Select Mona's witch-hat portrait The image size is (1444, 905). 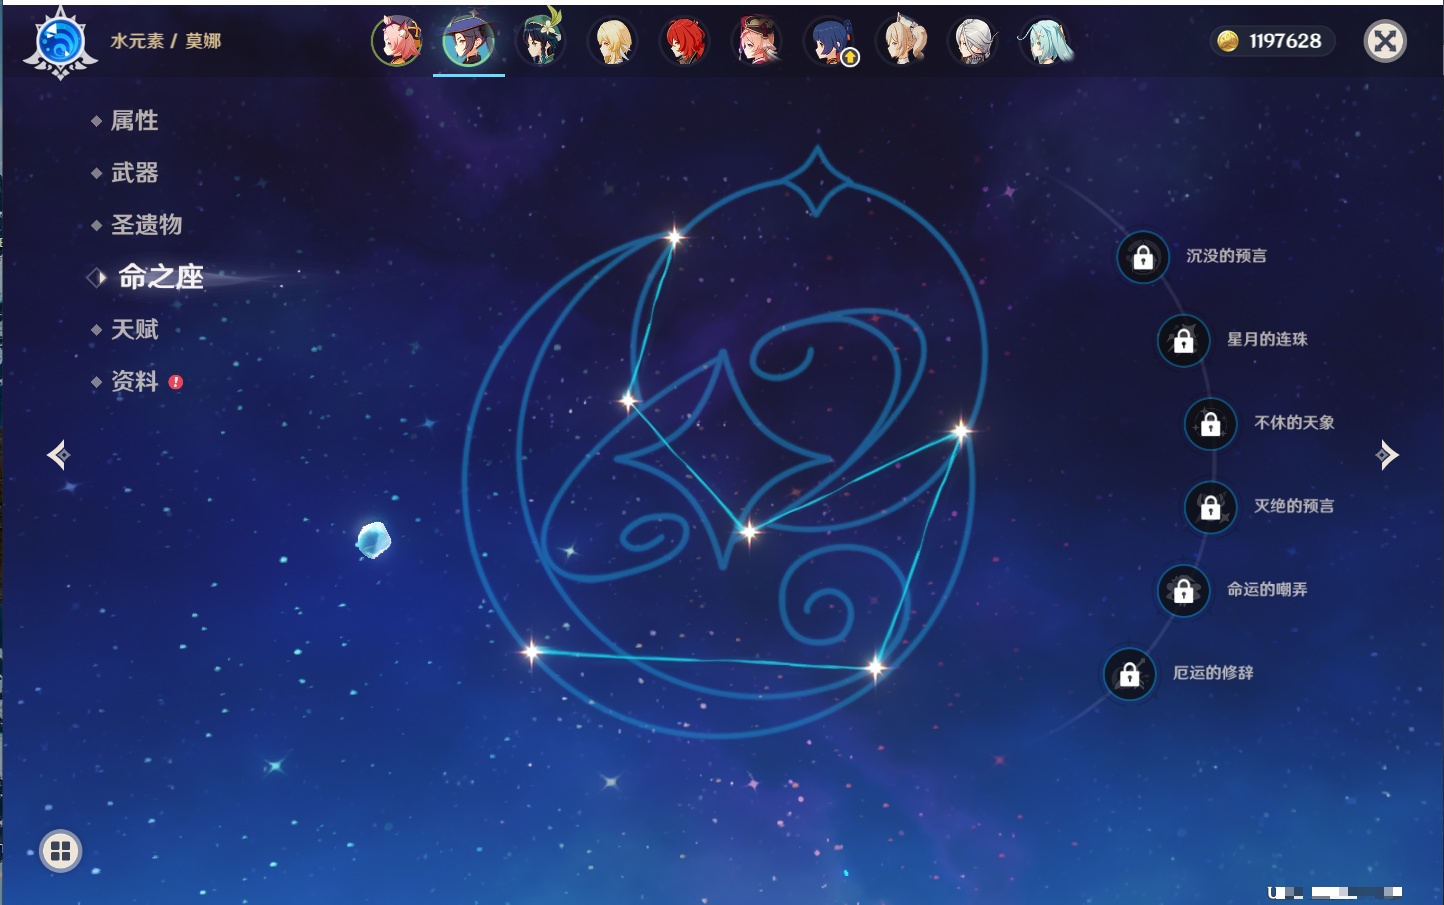point(469,41)
